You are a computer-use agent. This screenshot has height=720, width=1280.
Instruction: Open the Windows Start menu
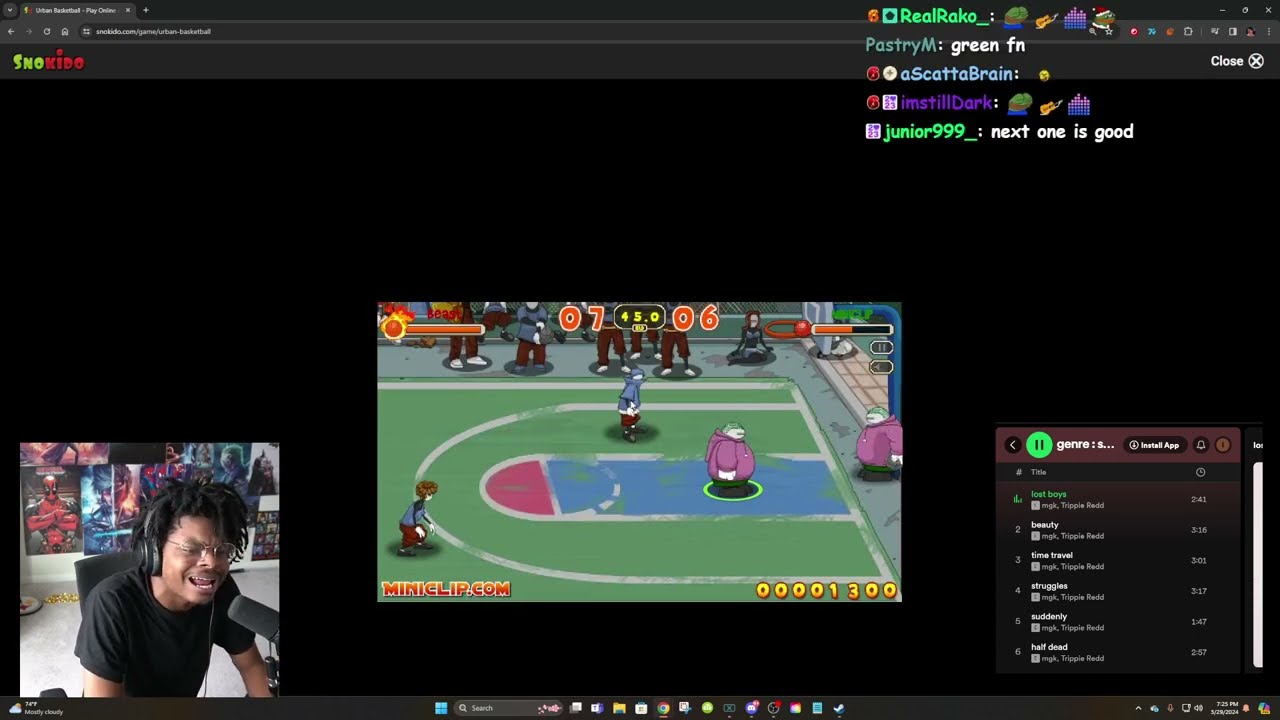click(x=441, y=708)
